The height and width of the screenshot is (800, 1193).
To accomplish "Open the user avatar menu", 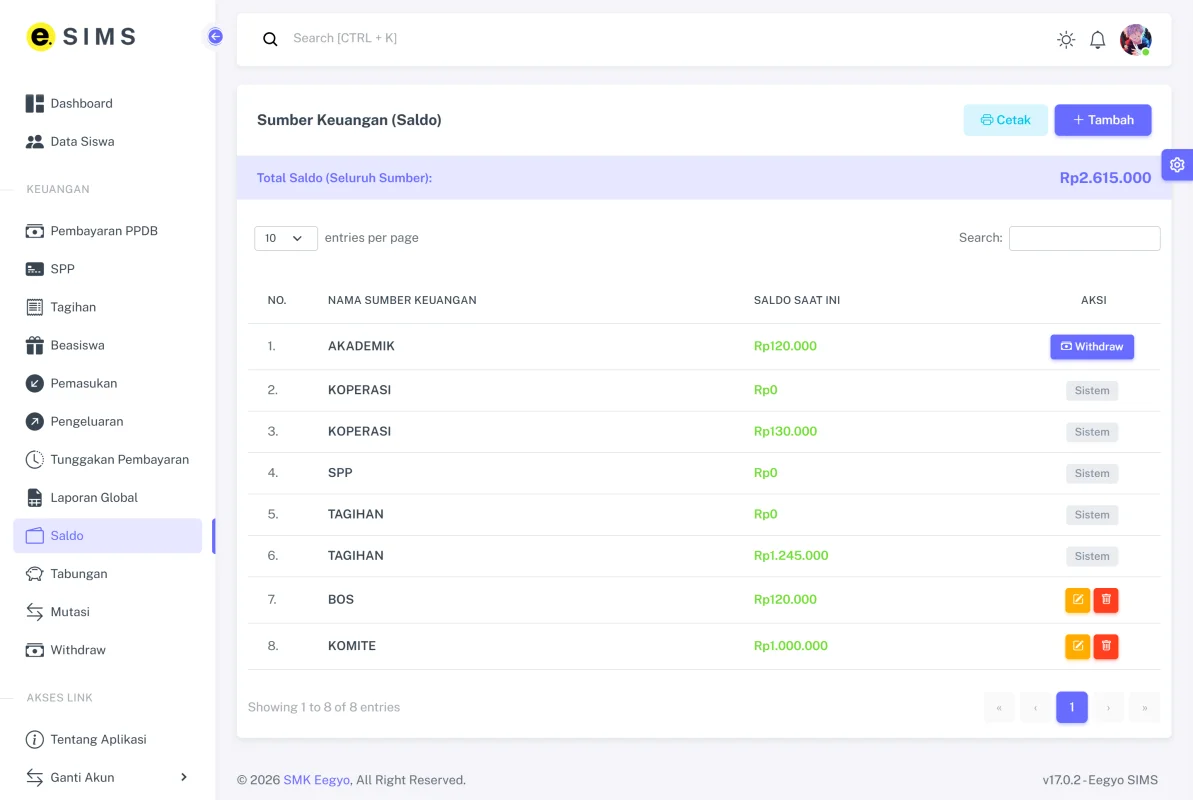I will pyautogui.click(x=1135, y=40).
